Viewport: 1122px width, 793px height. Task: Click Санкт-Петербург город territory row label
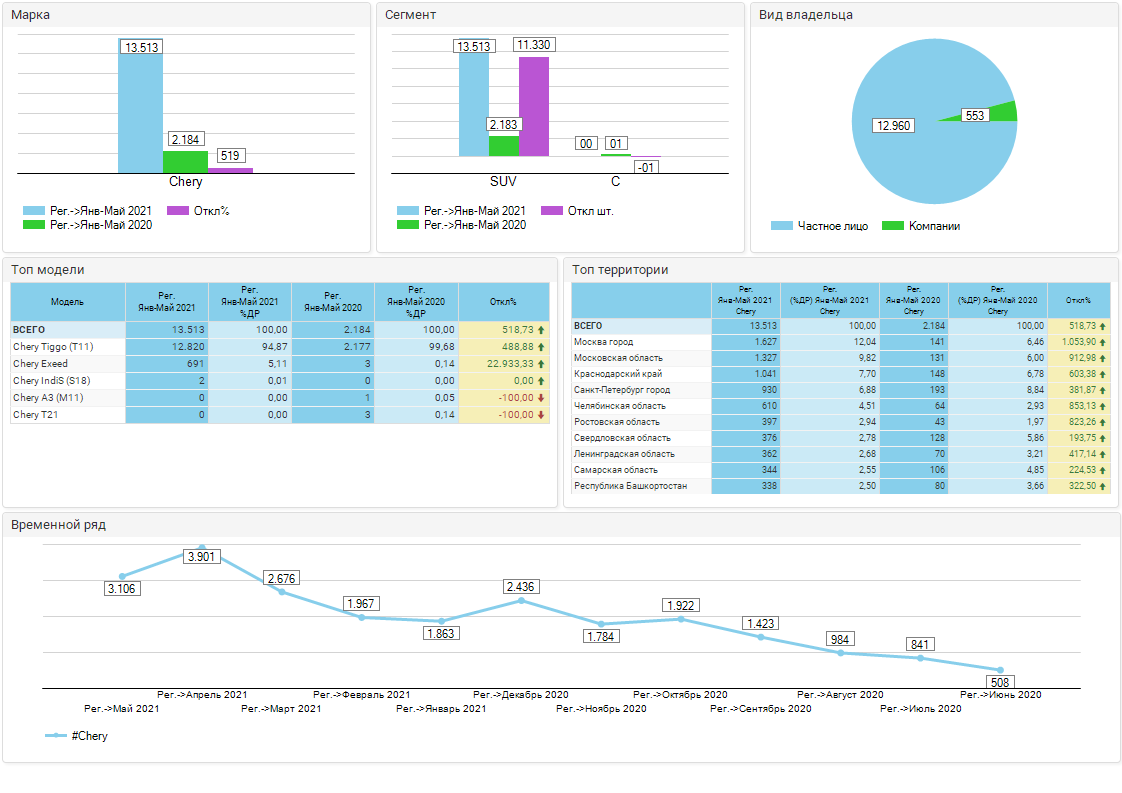click(x=621, y=390)
